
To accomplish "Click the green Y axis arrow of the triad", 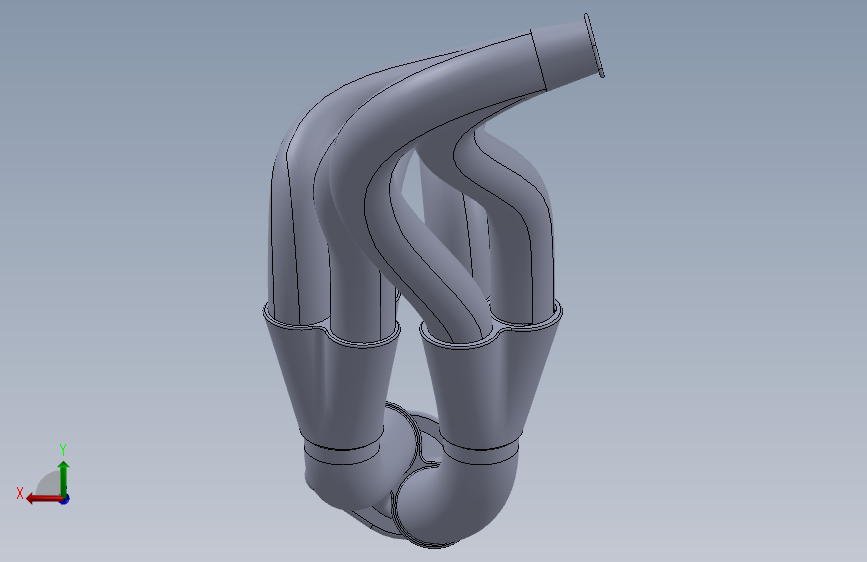I will click(64, 478).
